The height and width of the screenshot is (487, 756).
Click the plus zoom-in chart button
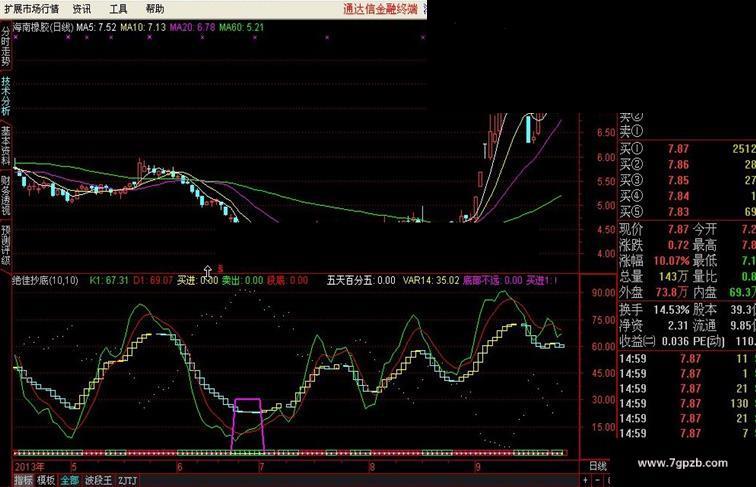pyautogui.click(x=585, y=480)
